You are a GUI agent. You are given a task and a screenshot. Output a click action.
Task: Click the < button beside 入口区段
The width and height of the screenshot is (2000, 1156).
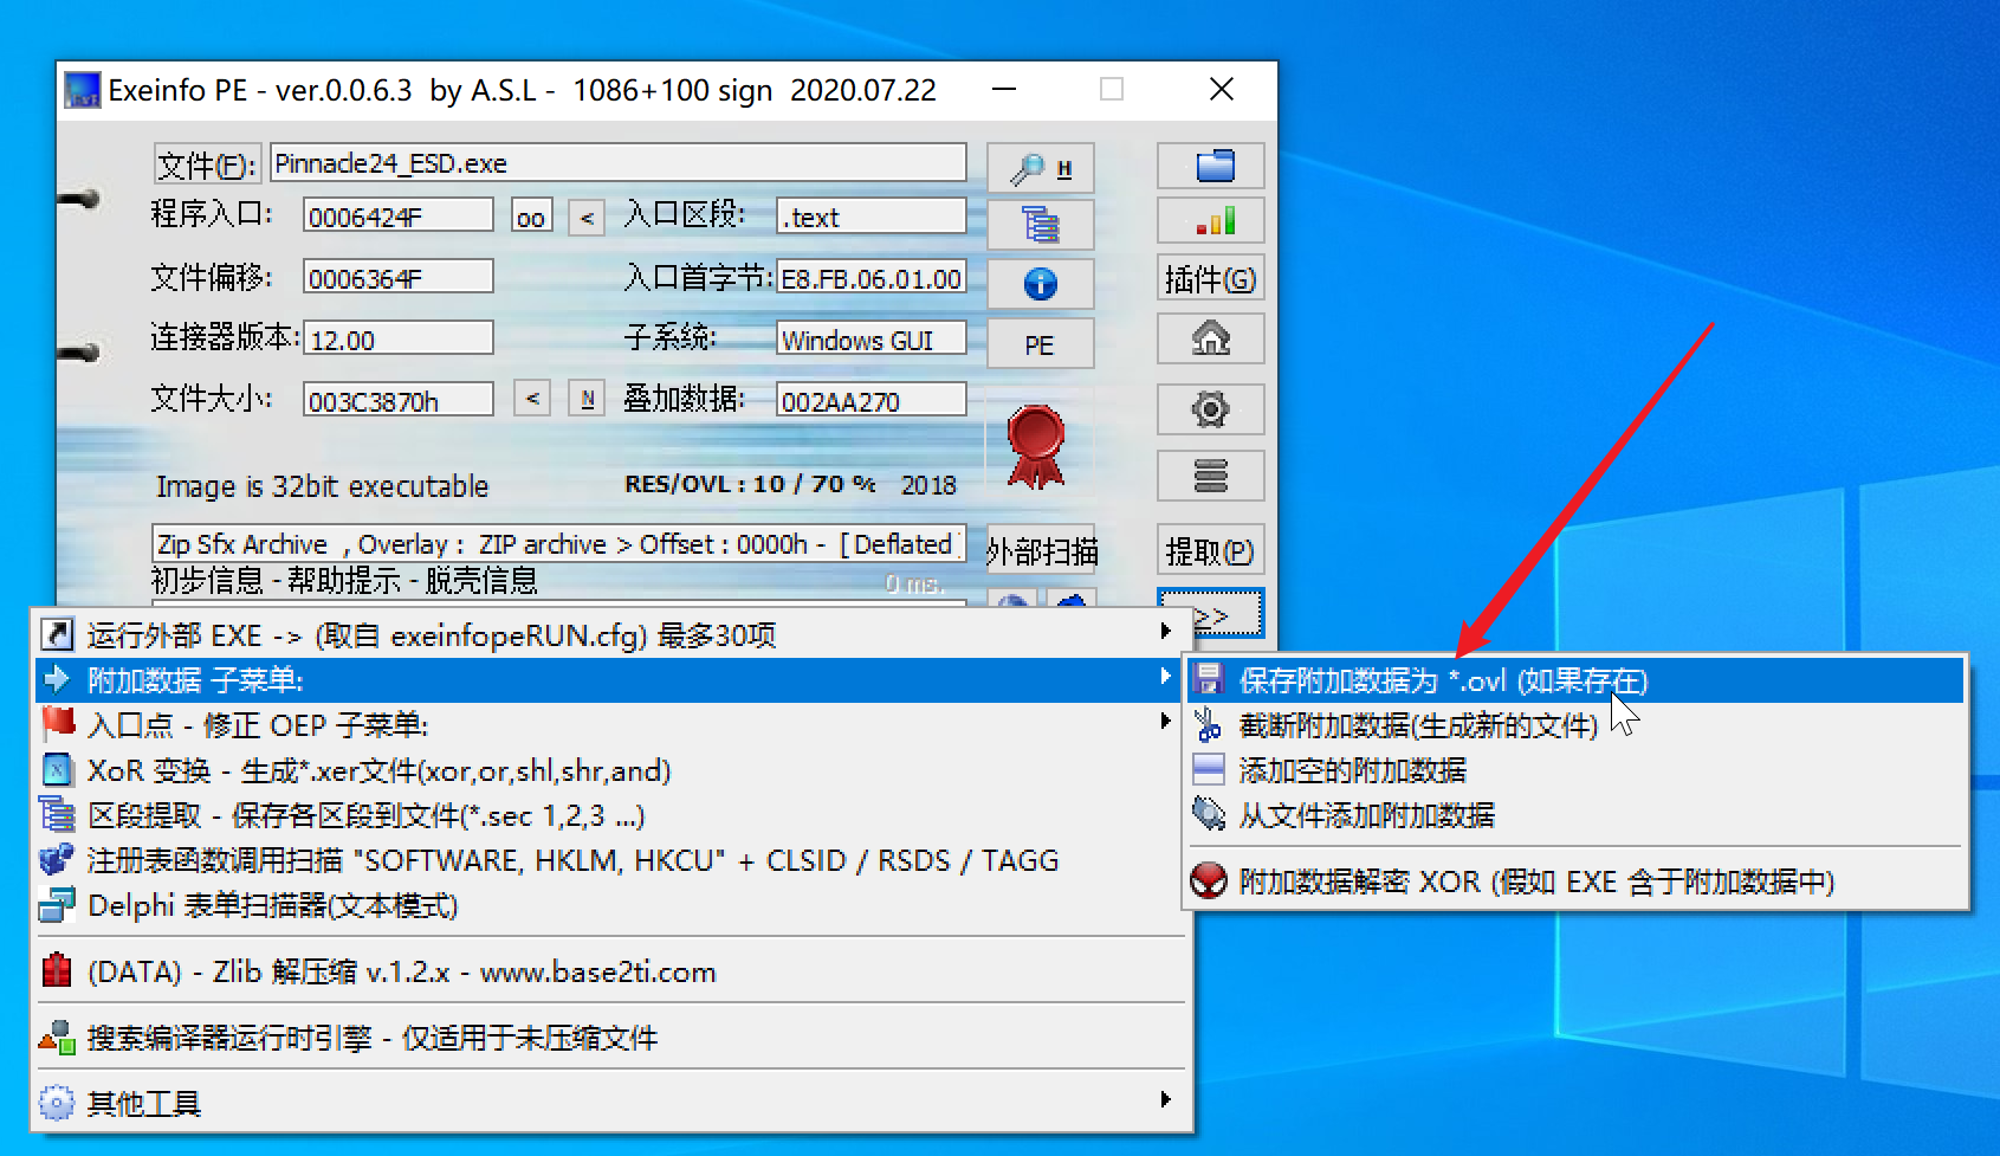587,216
